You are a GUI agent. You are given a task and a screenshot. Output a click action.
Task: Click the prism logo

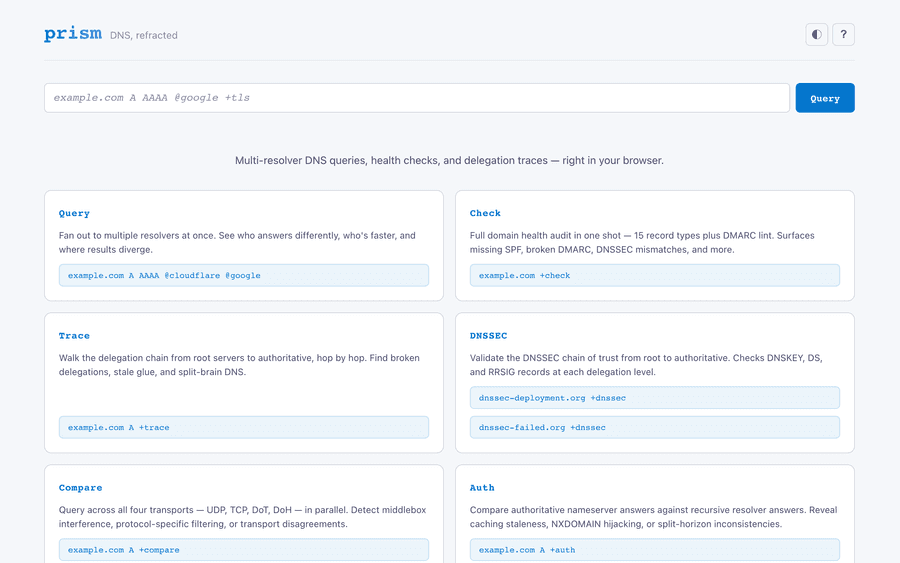(x=73, y=34)
